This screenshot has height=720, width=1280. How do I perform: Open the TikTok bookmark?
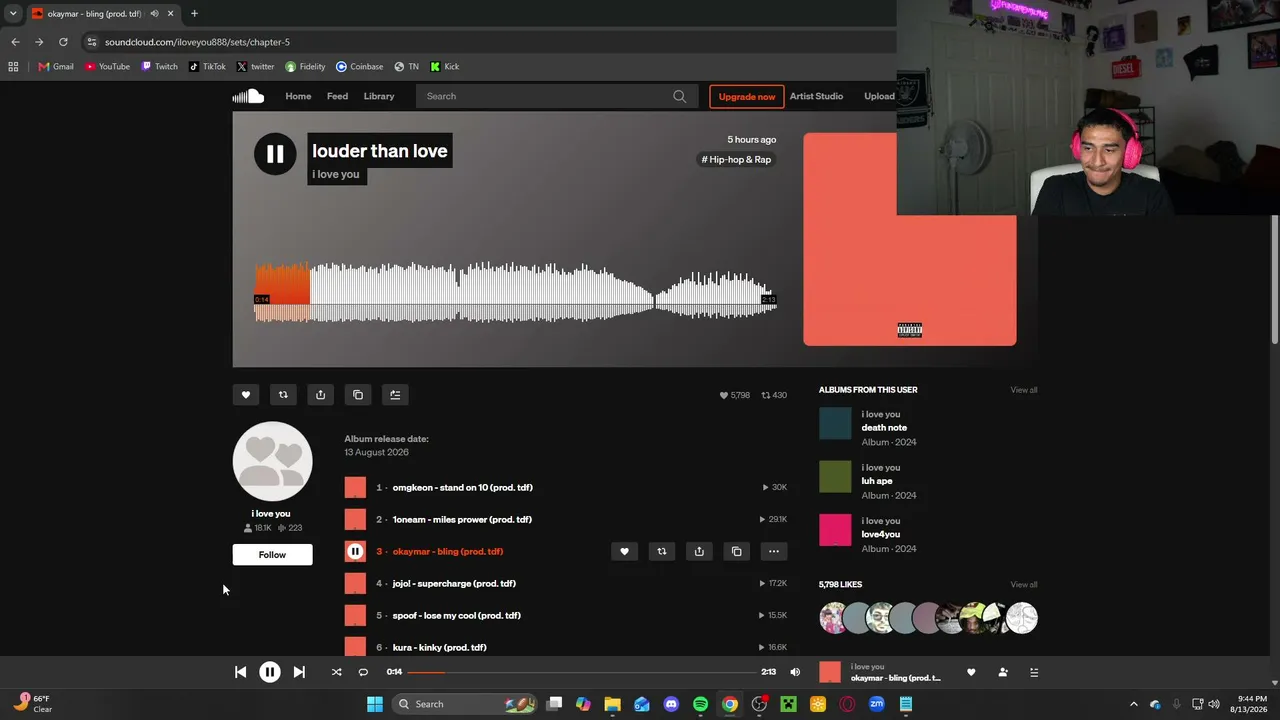[208, 67]
